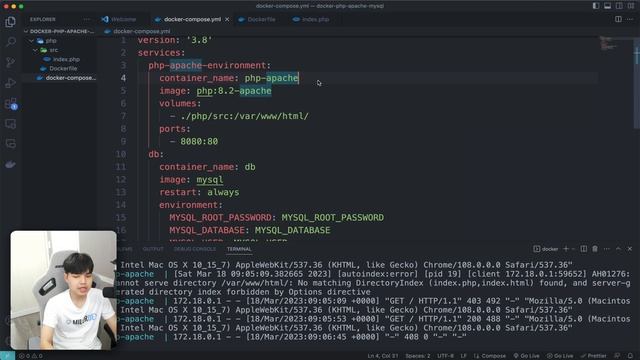640x360 pixels.
Task: Switch to the Welcome tab
Action: pos(119,19)
